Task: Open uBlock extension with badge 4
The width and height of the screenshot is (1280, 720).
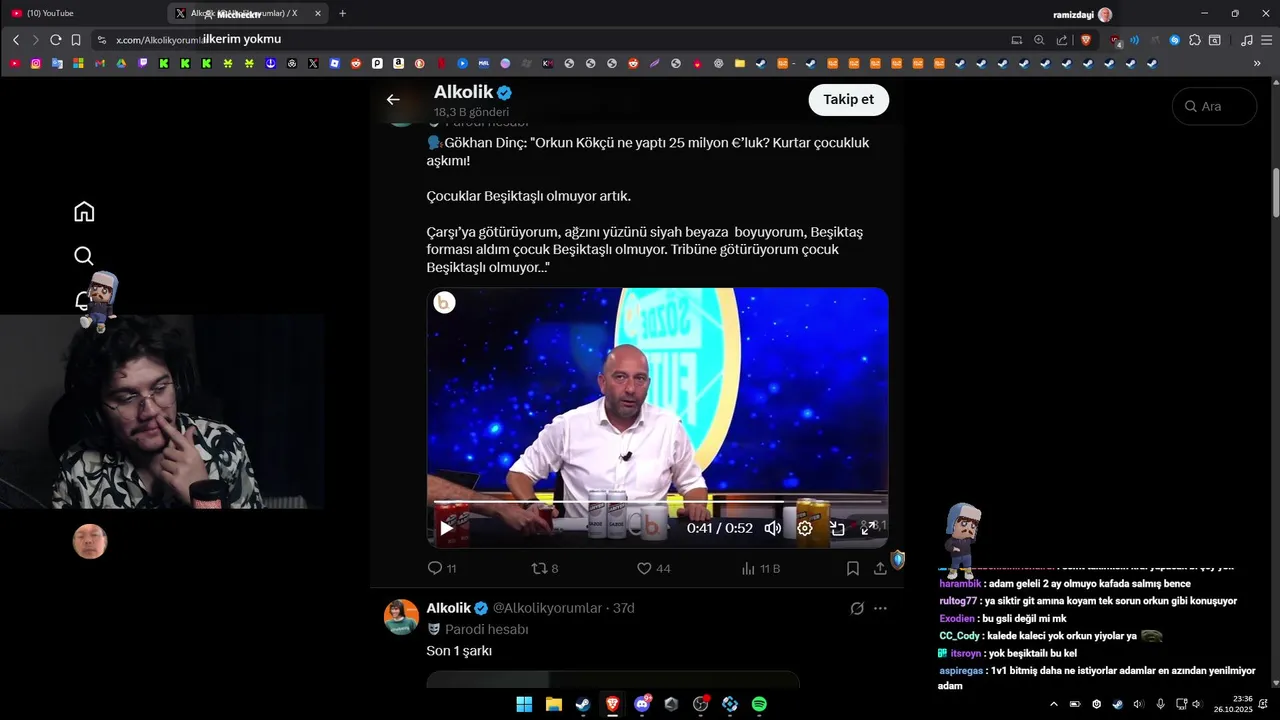Action: point(1116,41)
